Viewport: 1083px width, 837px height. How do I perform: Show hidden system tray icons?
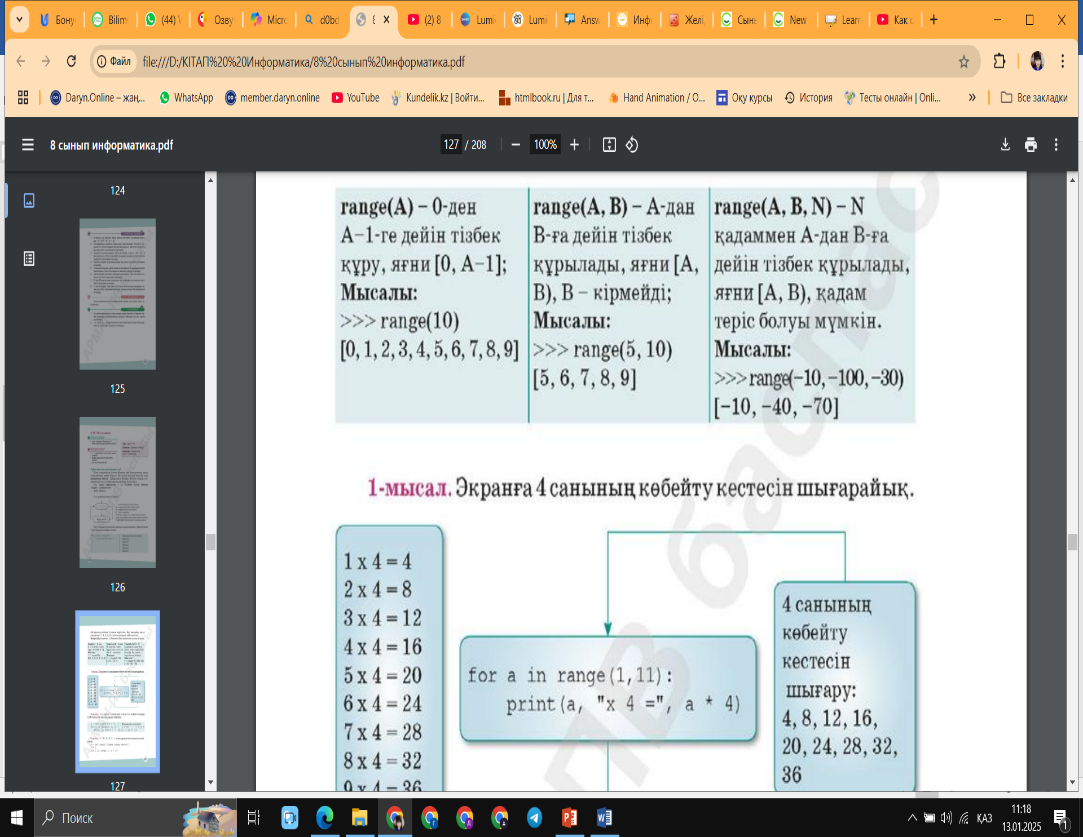coord(912,818)
